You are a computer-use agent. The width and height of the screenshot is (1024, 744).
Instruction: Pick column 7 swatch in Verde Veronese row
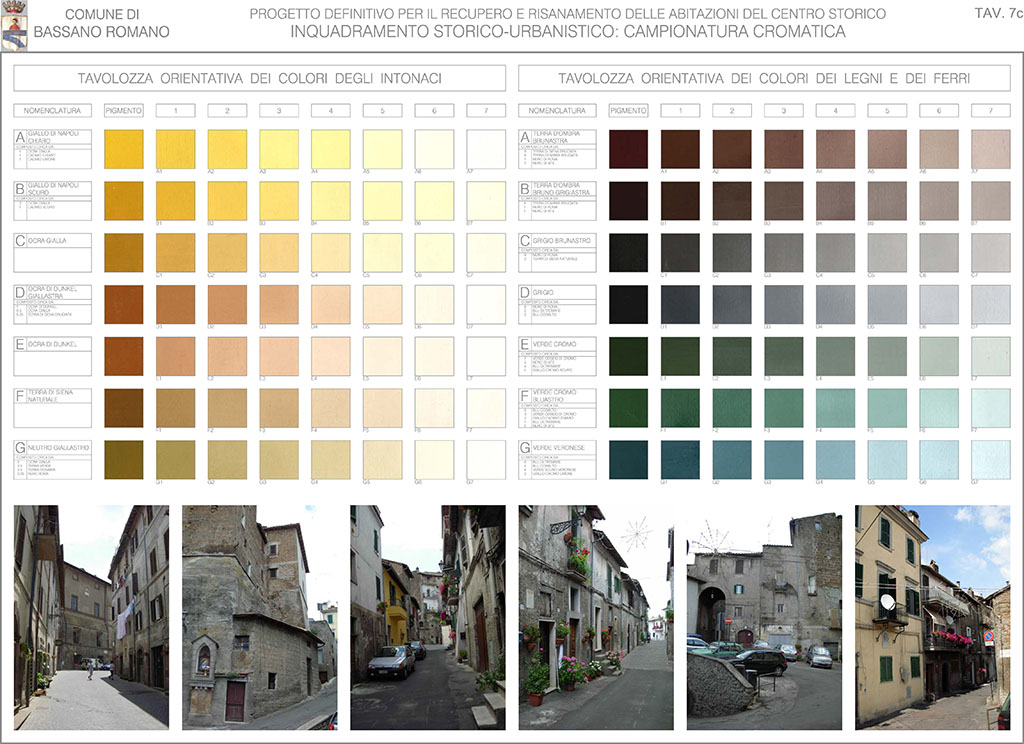pos(991,460)
